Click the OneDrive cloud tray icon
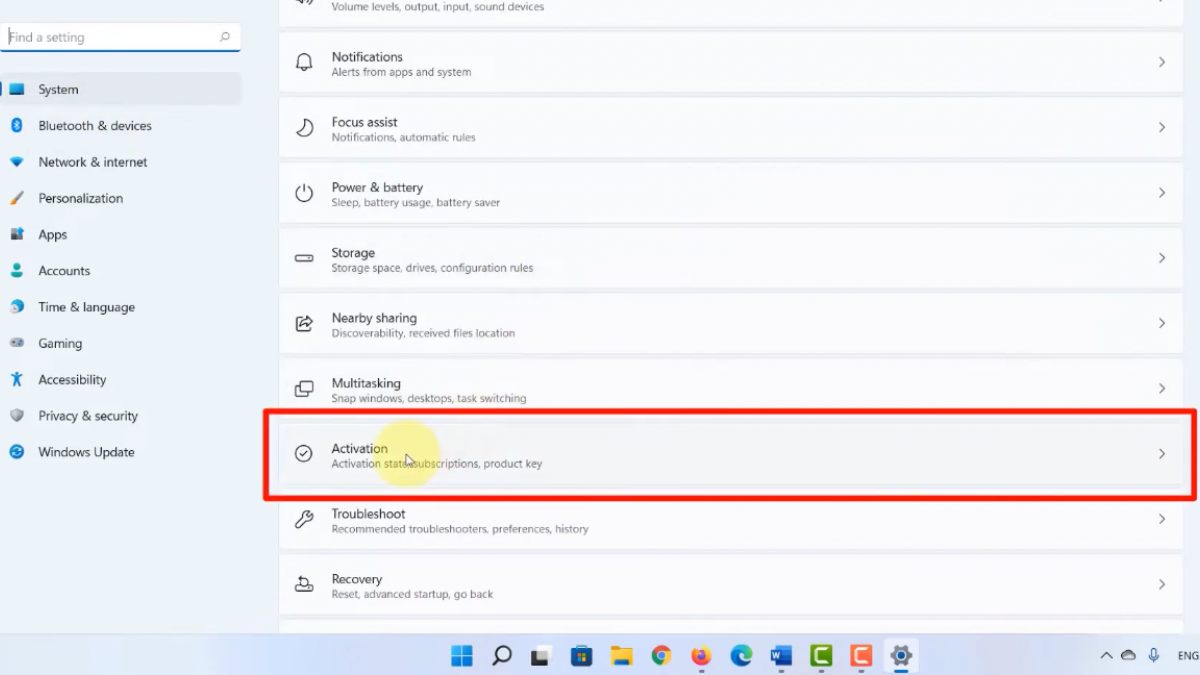Viewport: 1200px width, 675px height. pyautogui.click(x=1129, y=656)
